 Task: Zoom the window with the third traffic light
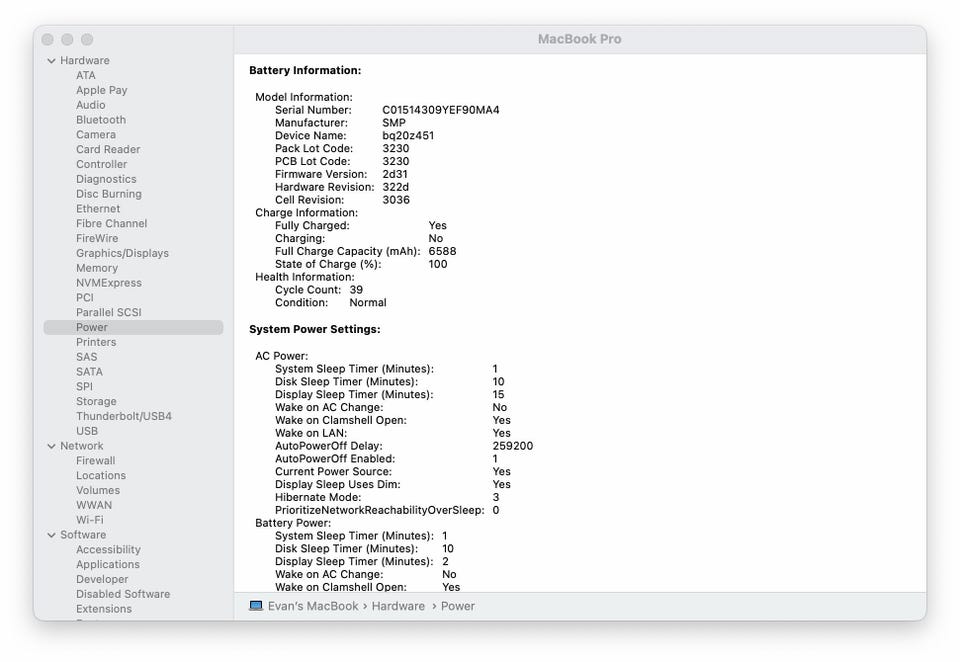click(x=88, y=40)
